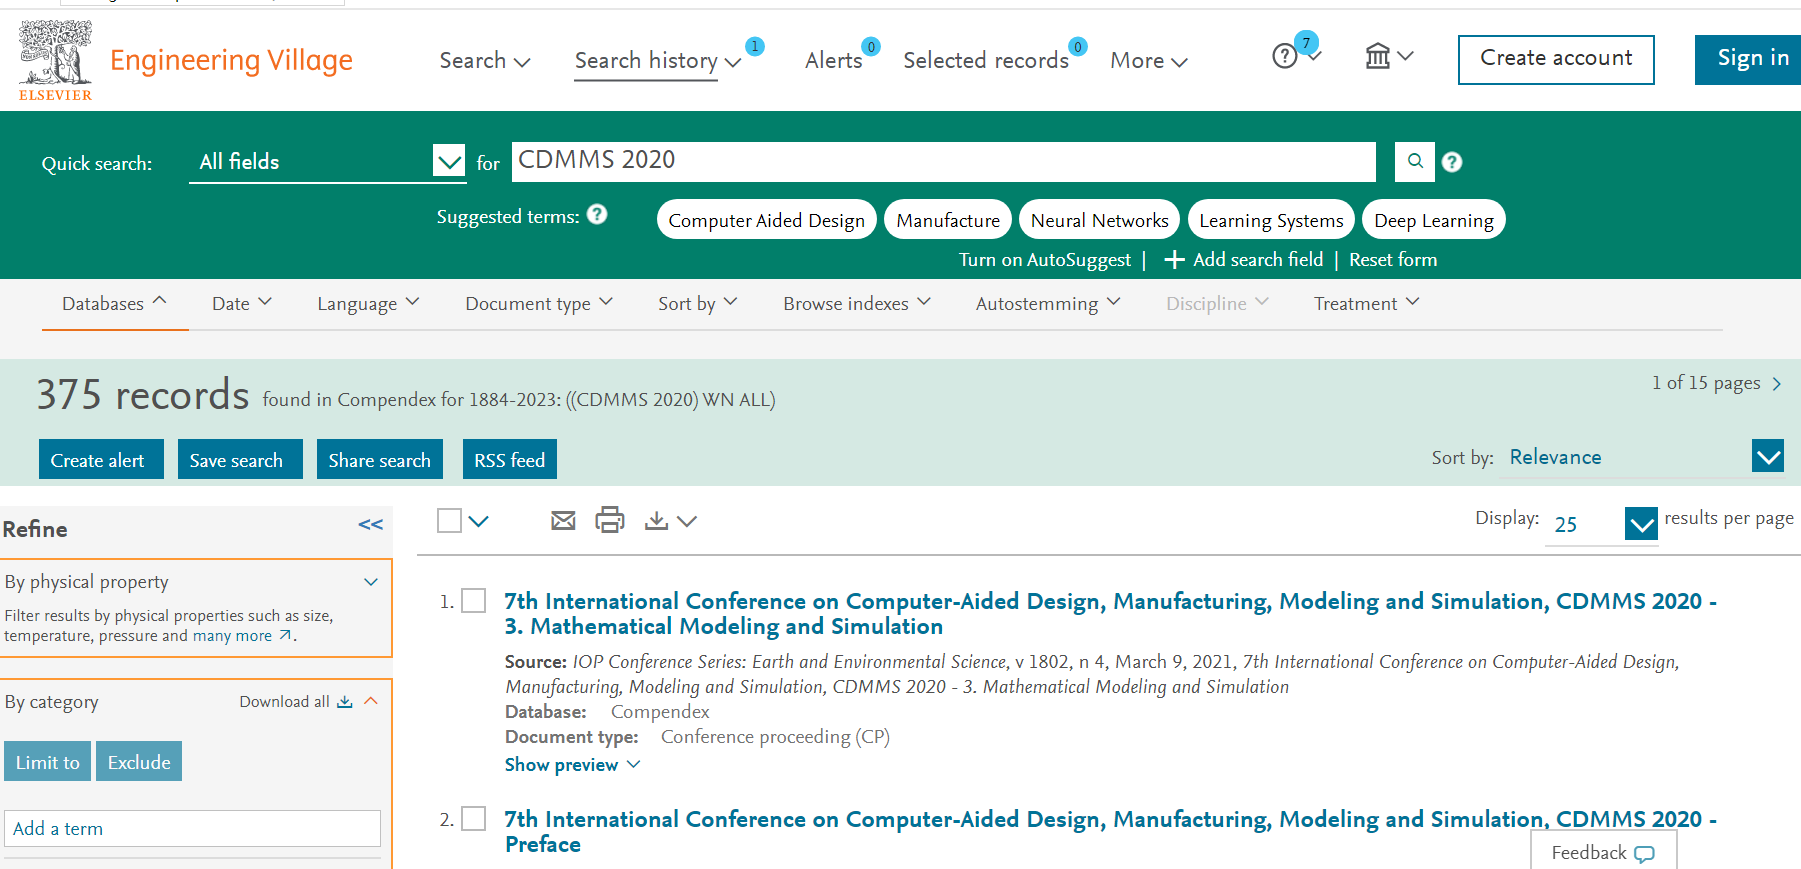This screenshot has width=1801, height=869.
Task: Click the Elsevier tree logo
Action: tap(55, 60)
